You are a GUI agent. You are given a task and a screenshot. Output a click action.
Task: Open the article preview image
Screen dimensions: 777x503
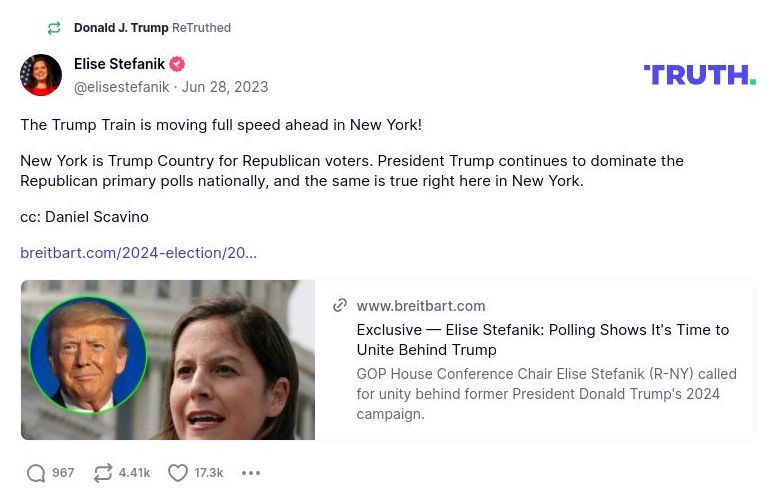click(x=168, y=360)
